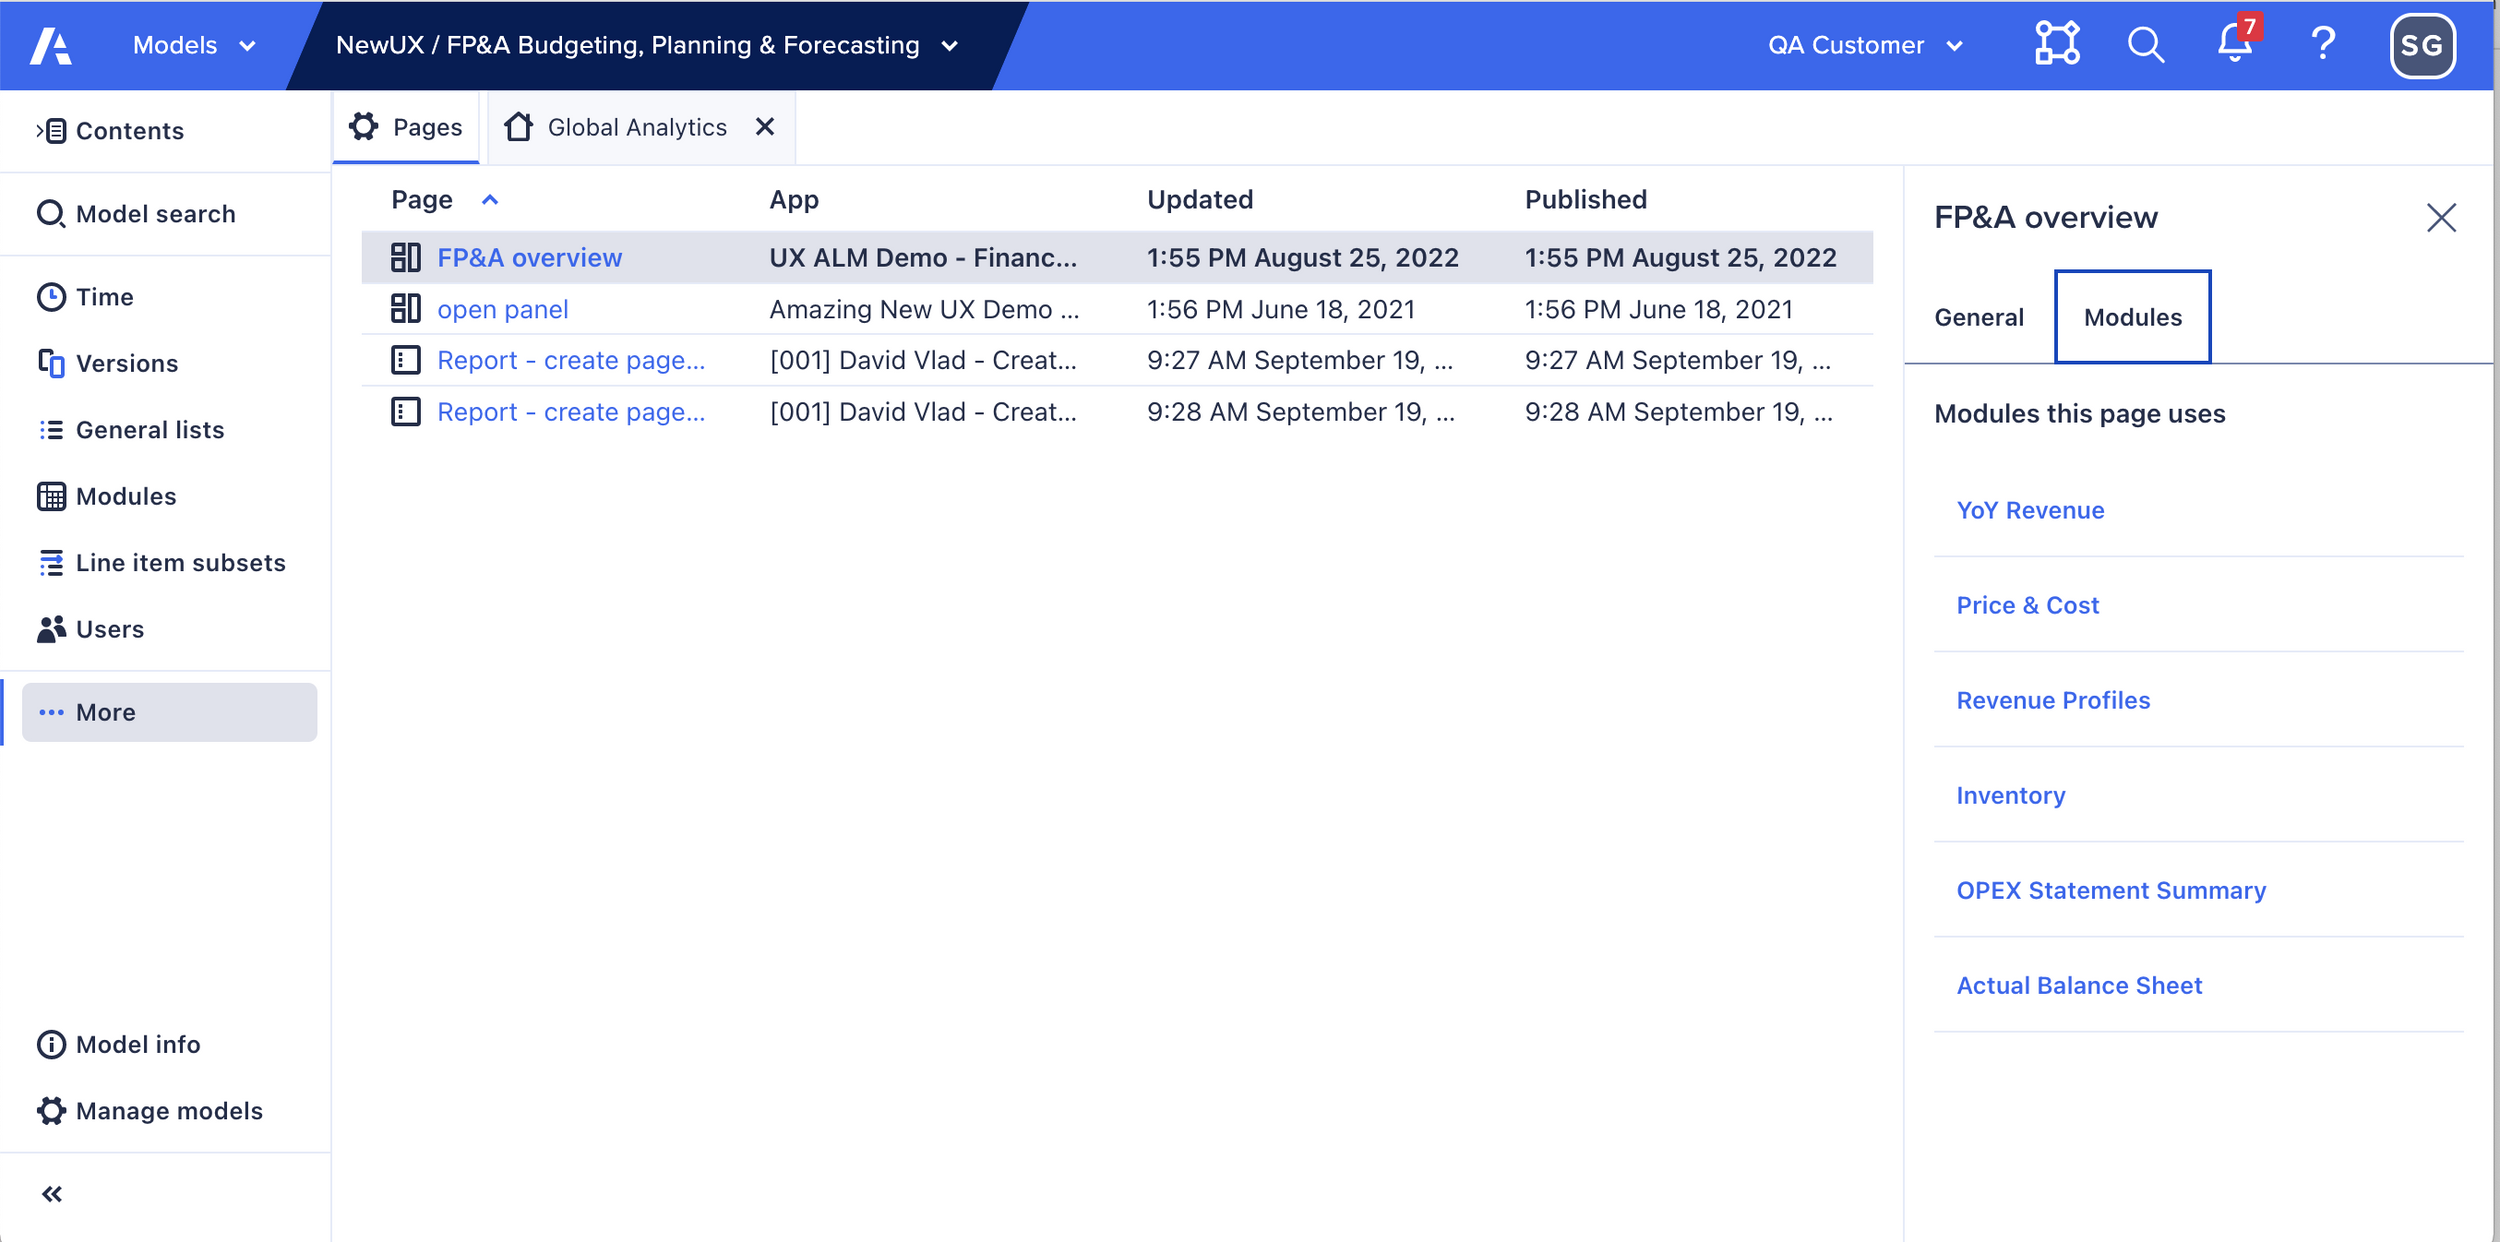Screen dimensions: 2500x1242
Task: Click the Line item subsets icon
Action: (51, 563)
